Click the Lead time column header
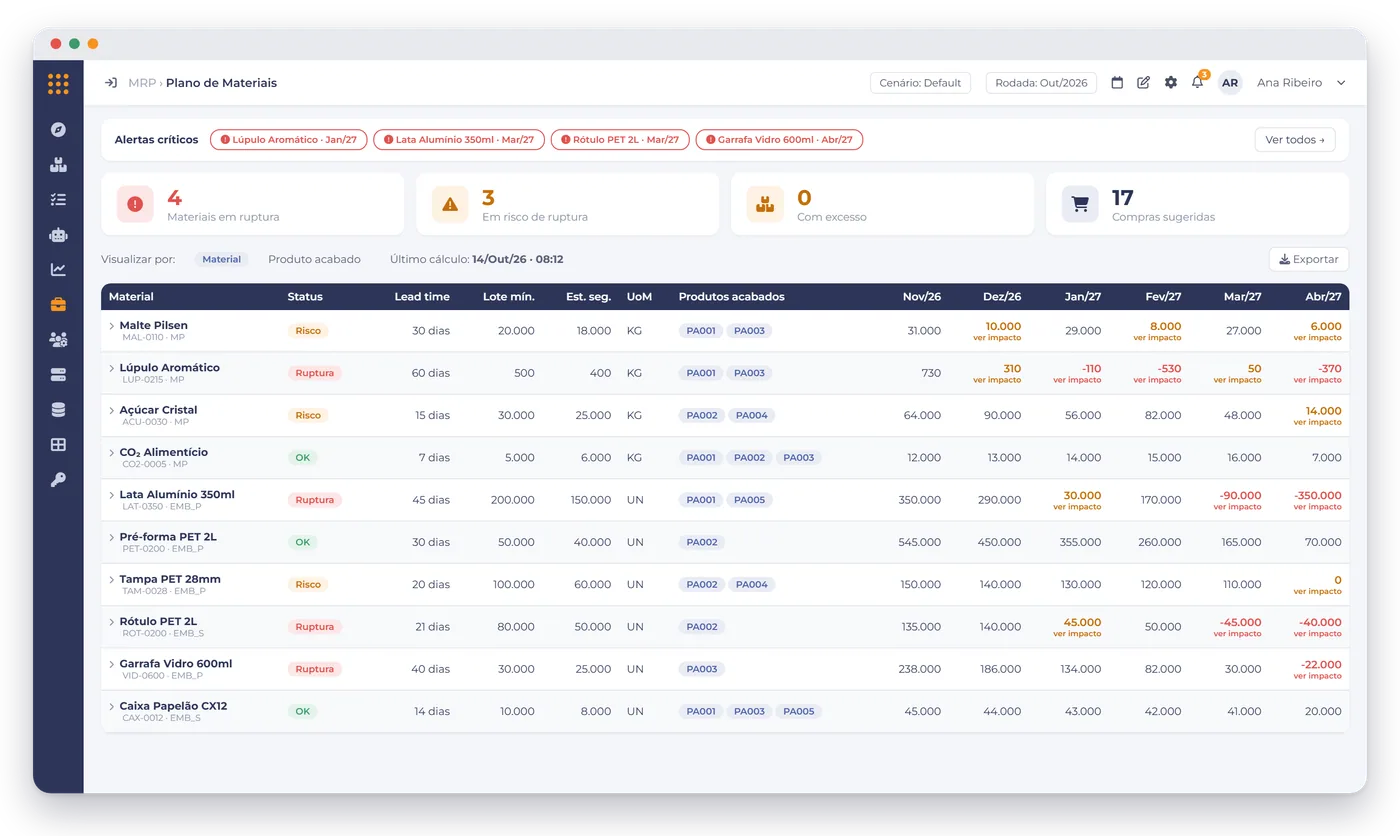Viewport: 1400px width, 836px height. (422, 297)
